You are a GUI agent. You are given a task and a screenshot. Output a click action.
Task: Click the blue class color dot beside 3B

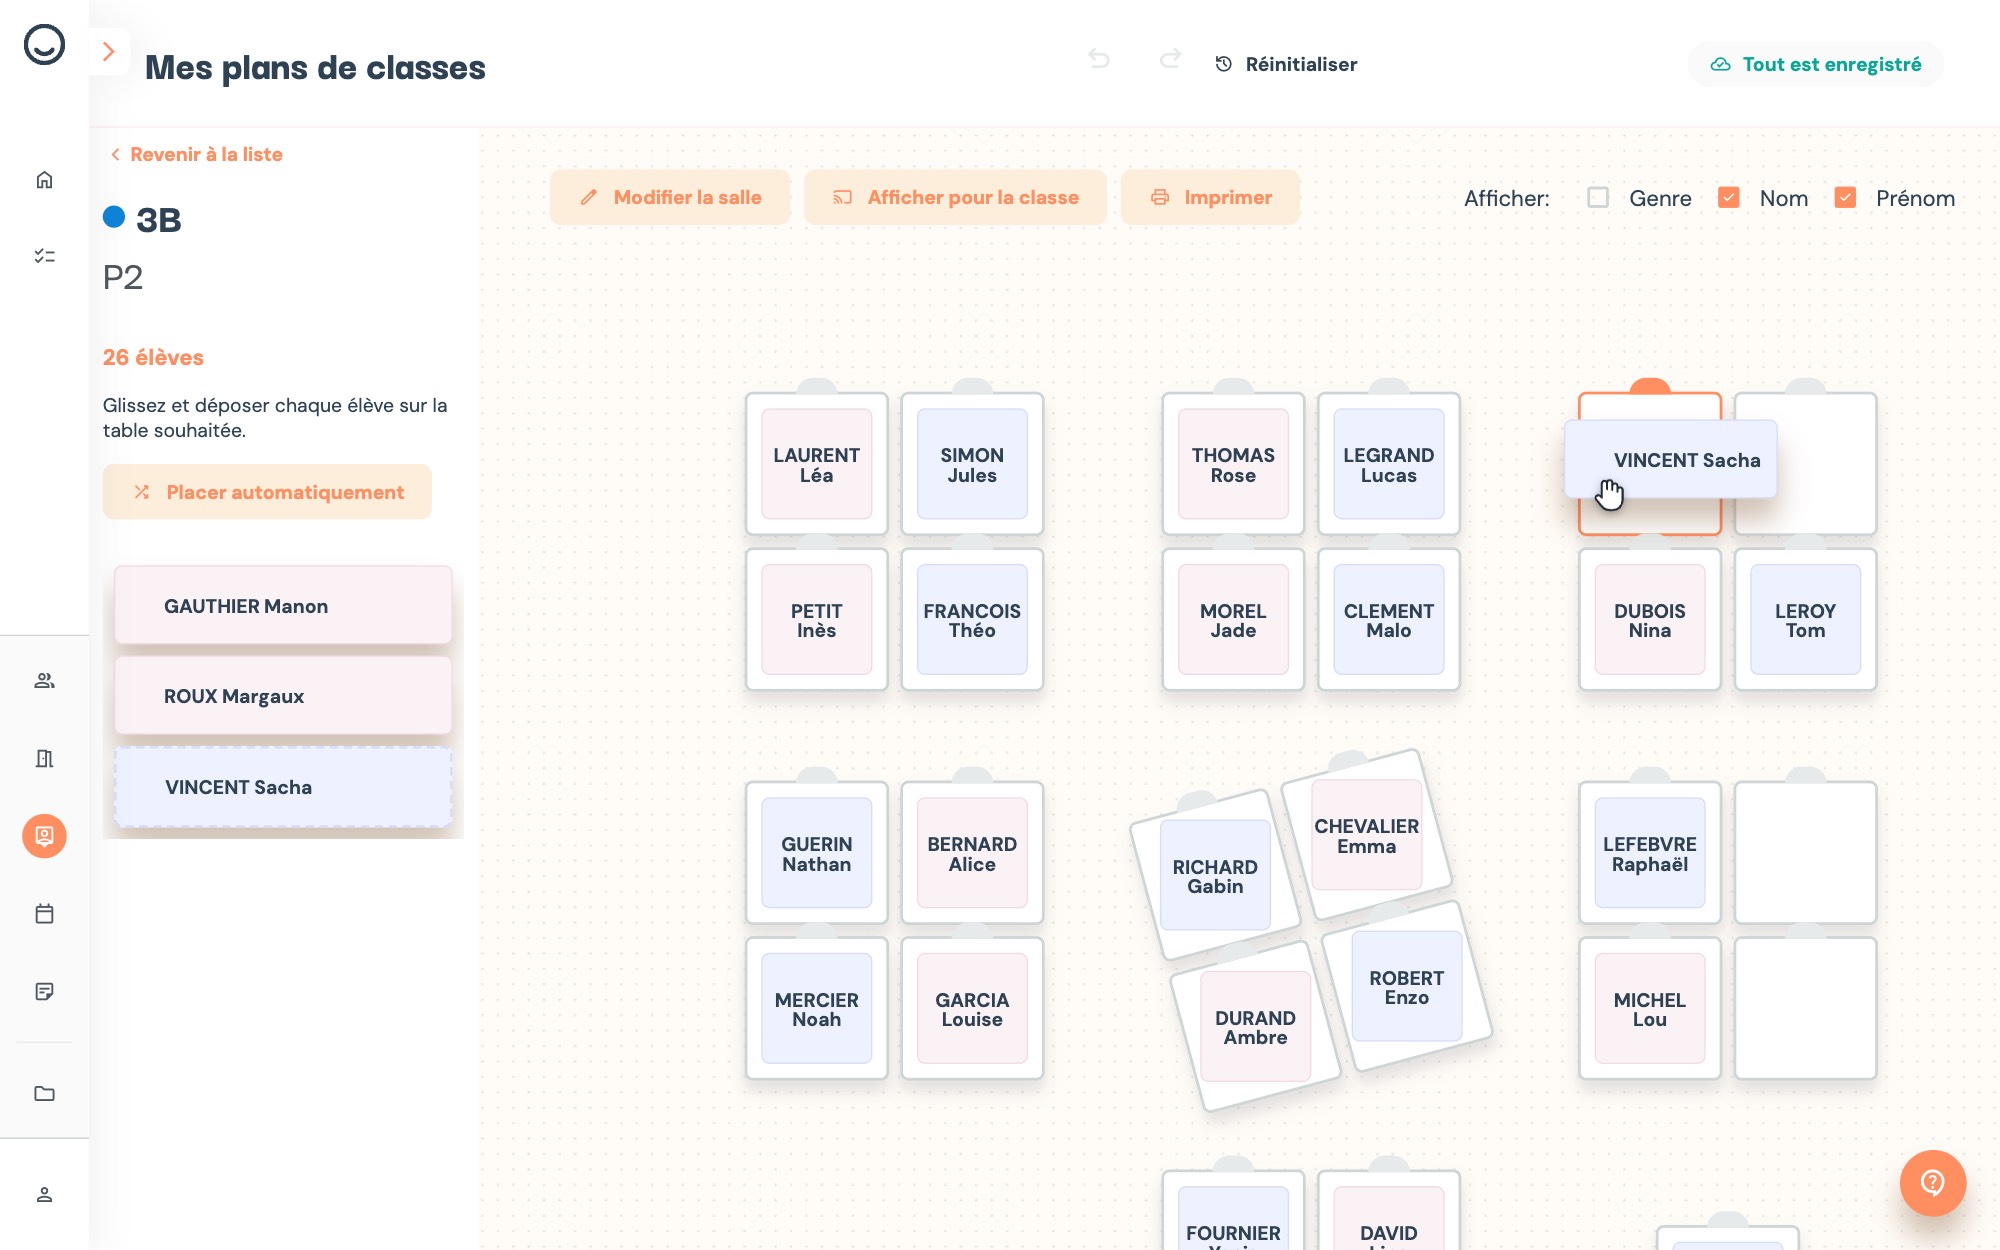tap(114, 217)
